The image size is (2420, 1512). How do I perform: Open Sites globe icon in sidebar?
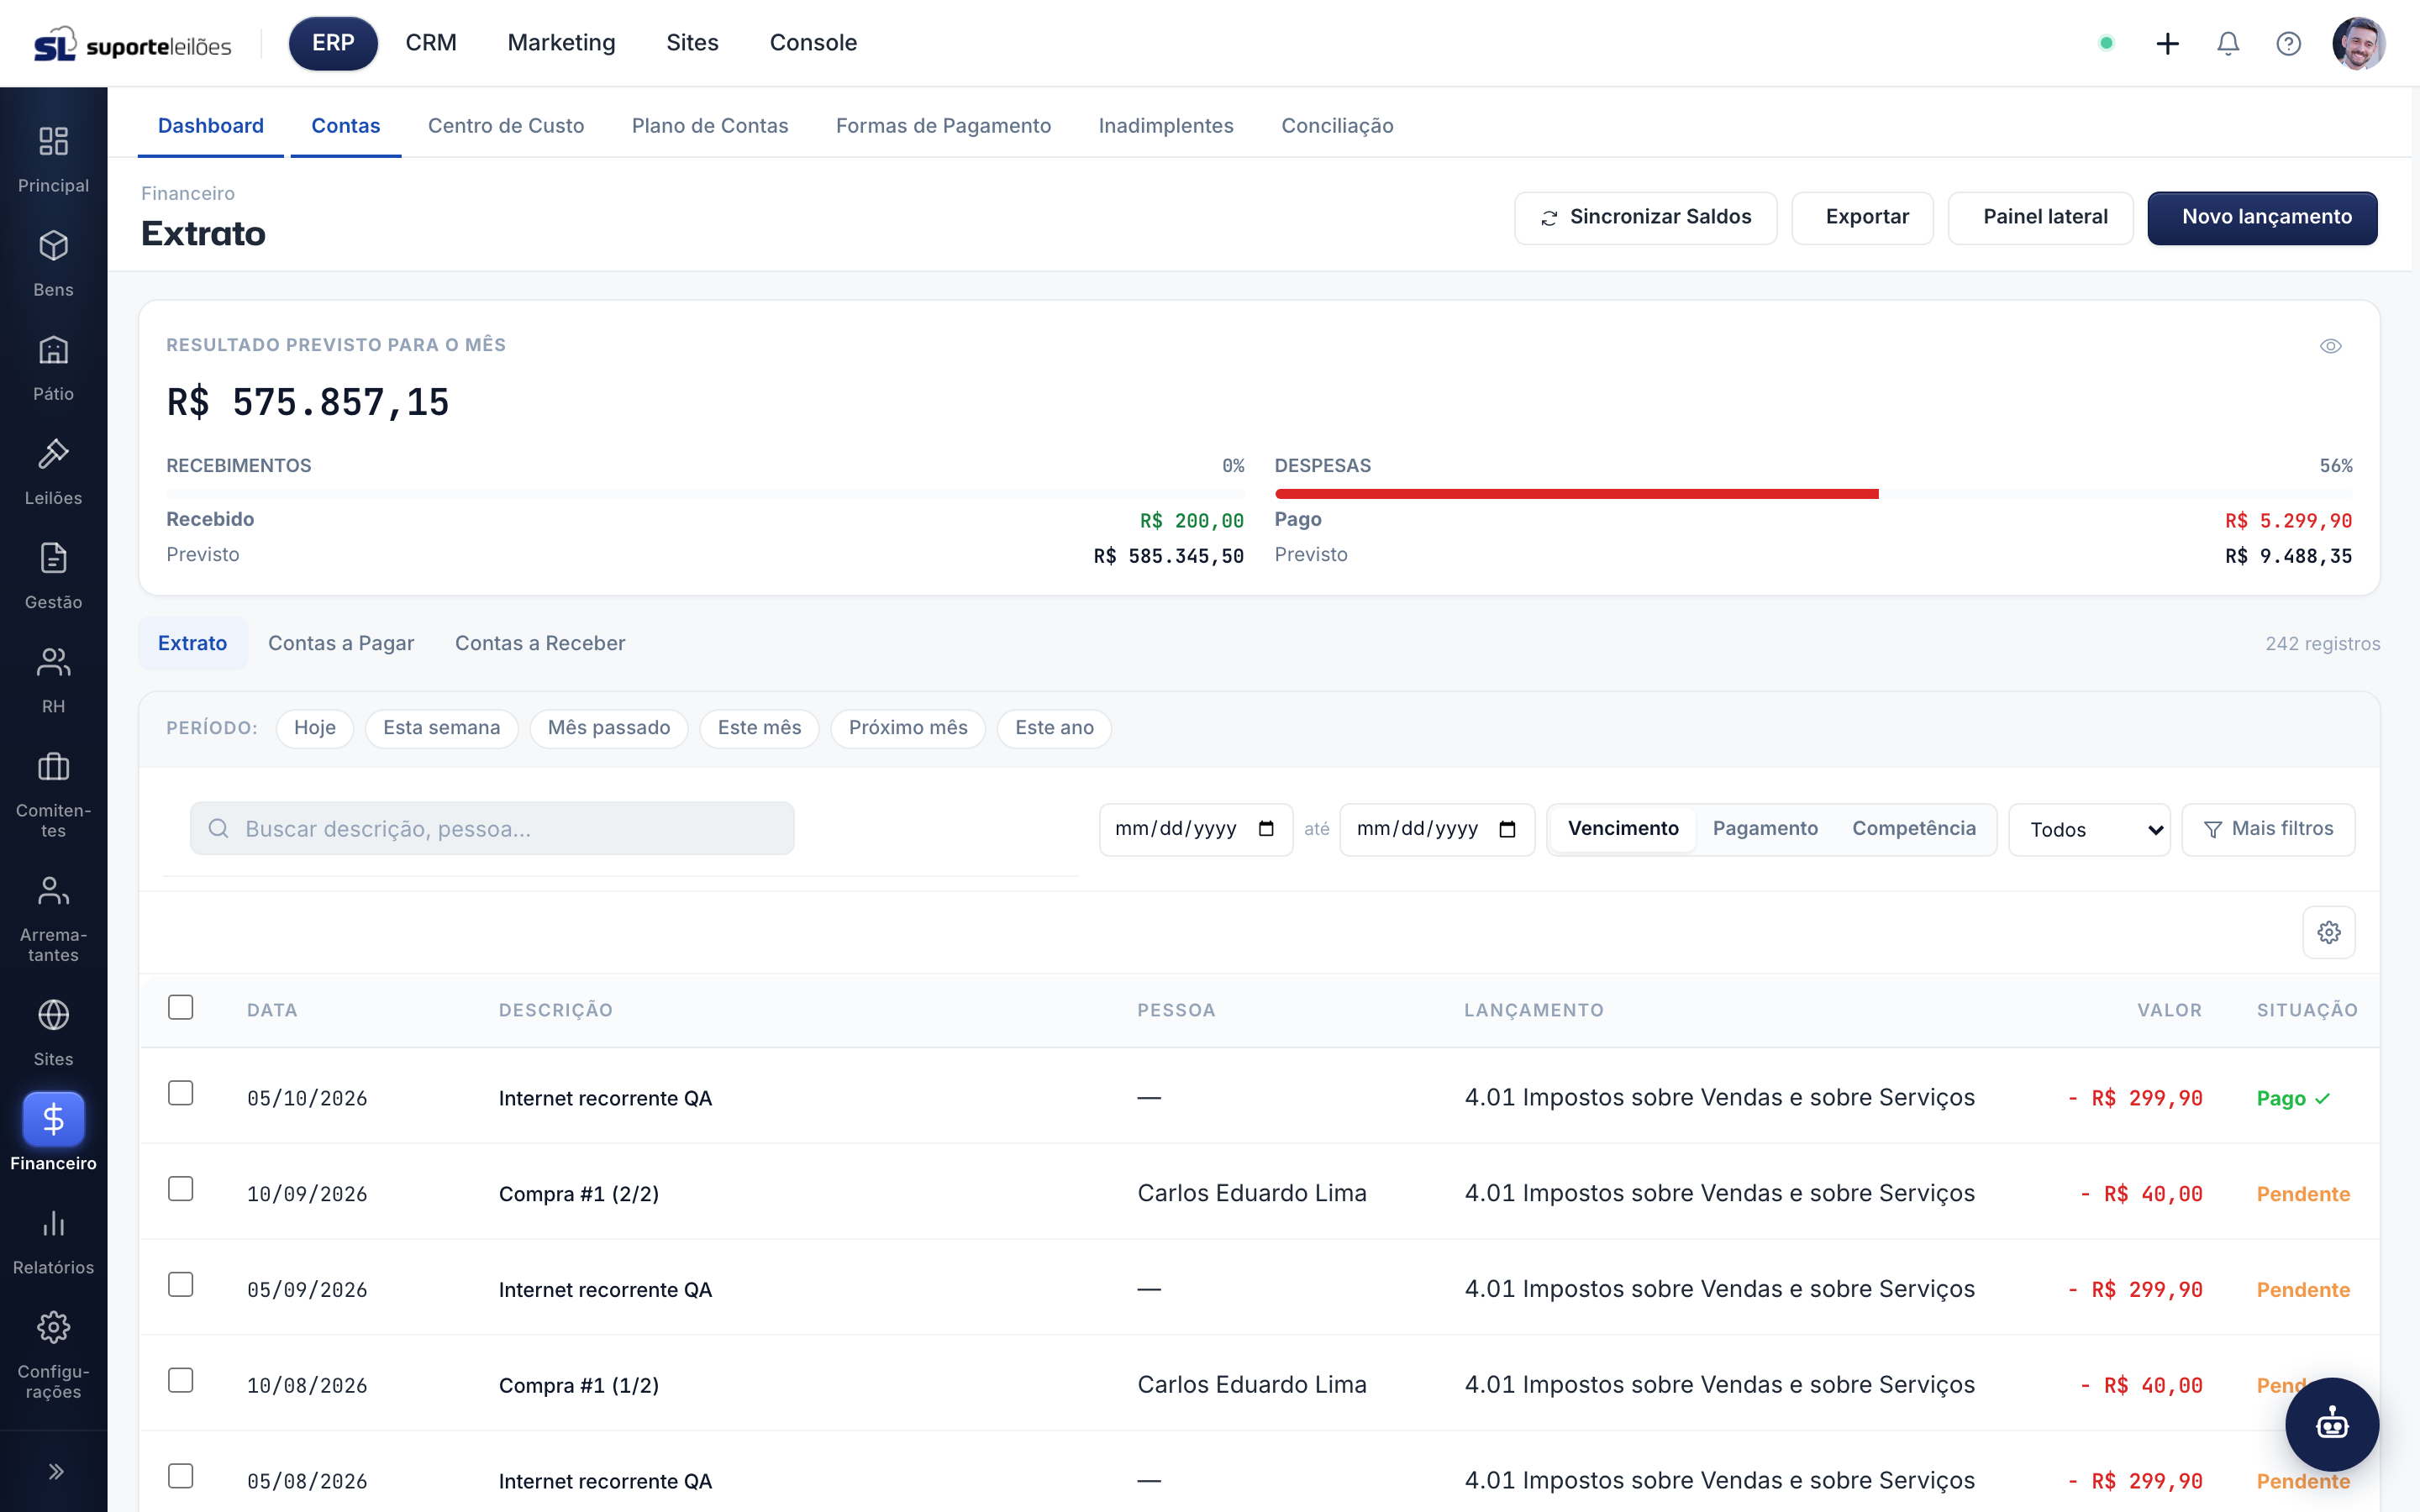tap(53, 1014)
